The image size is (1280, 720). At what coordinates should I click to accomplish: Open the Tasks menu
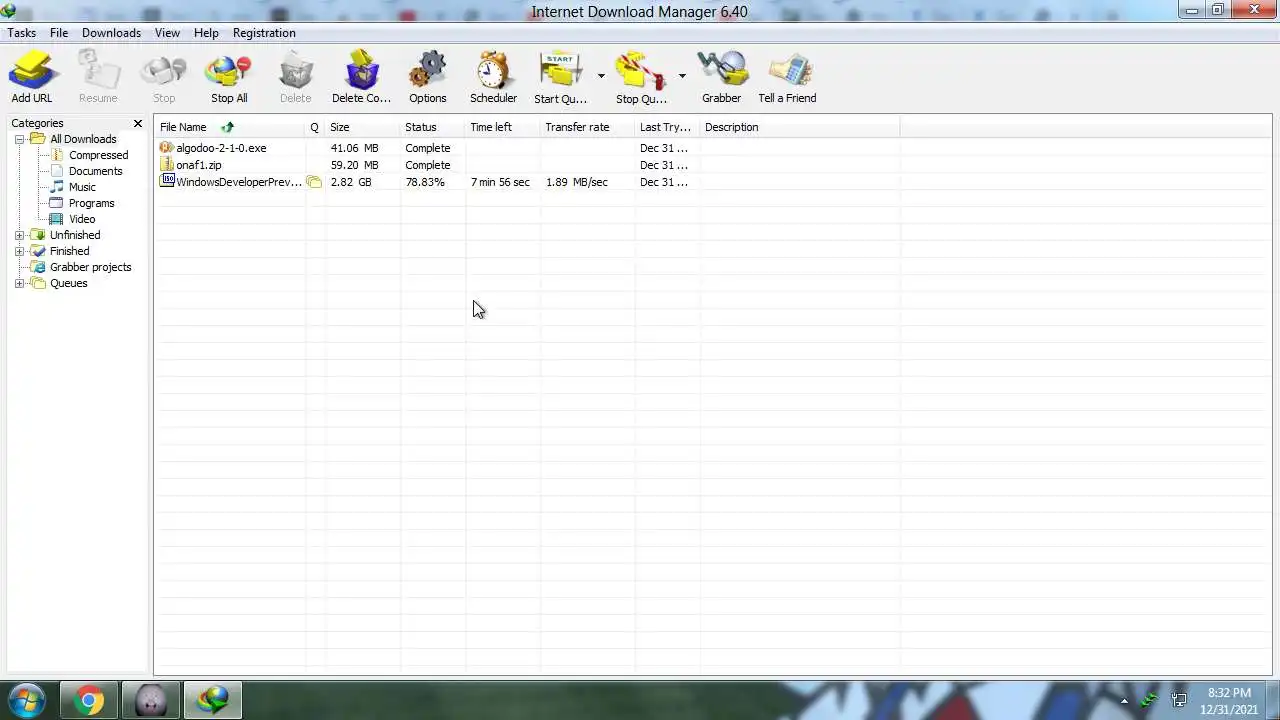[21, 33]
